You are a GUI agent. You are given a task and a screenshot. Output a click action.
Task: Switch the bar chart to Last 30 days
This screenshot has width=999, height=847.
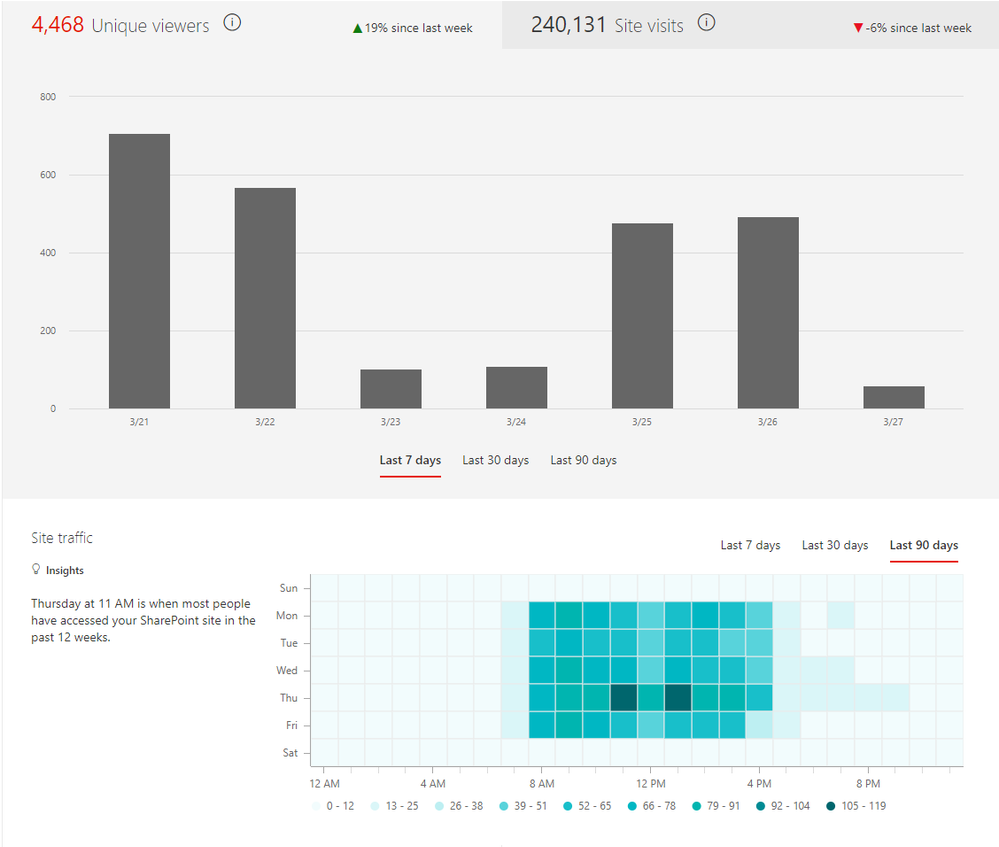coord(496,460)
